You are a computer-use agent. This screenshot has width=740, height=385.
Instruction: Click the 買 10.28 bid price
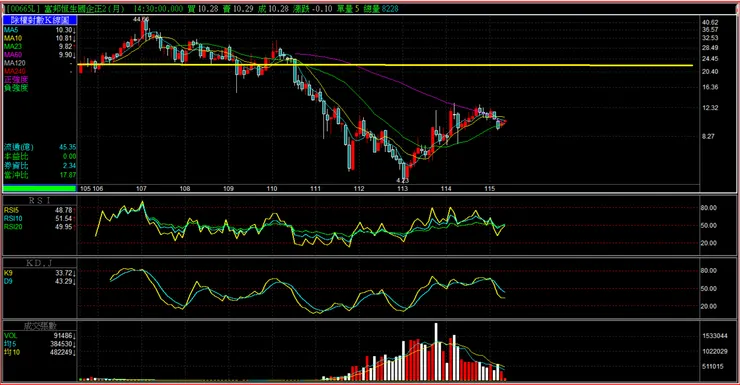coord(203,8)
